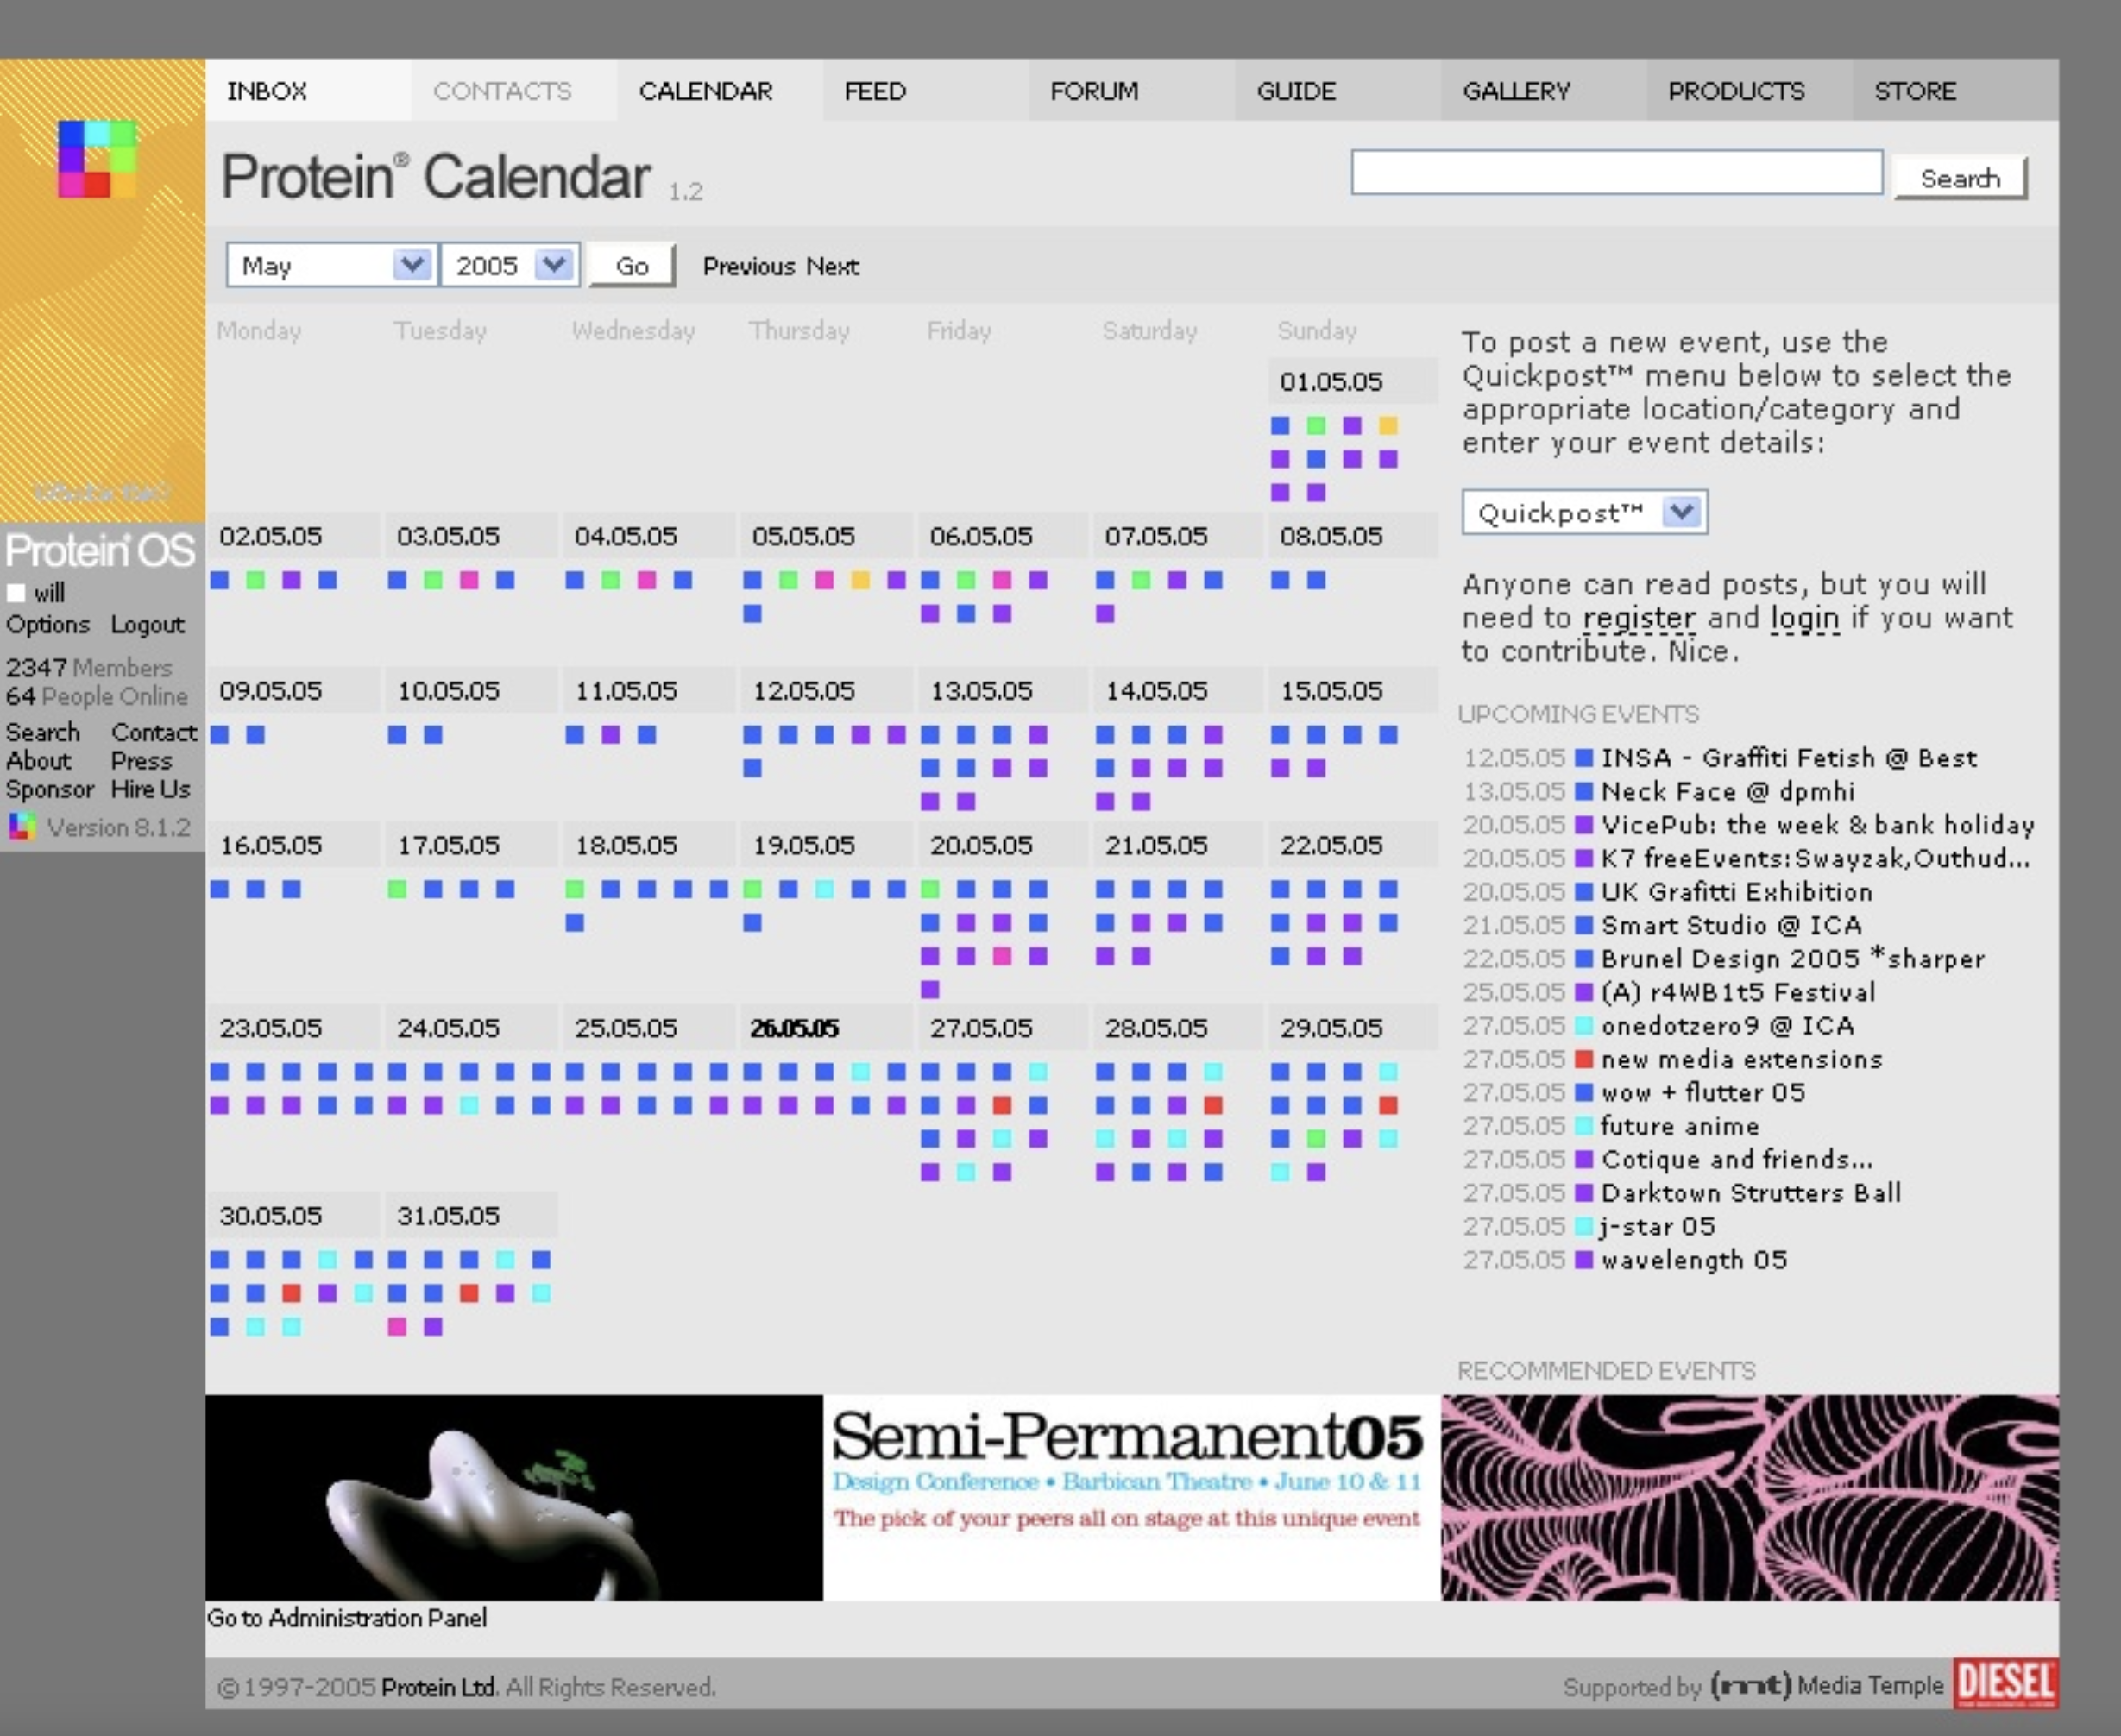Image resolution: width=2121 pixels, height=1736 pixels.
Task: Open the Press link
Action: pos(141,760)
